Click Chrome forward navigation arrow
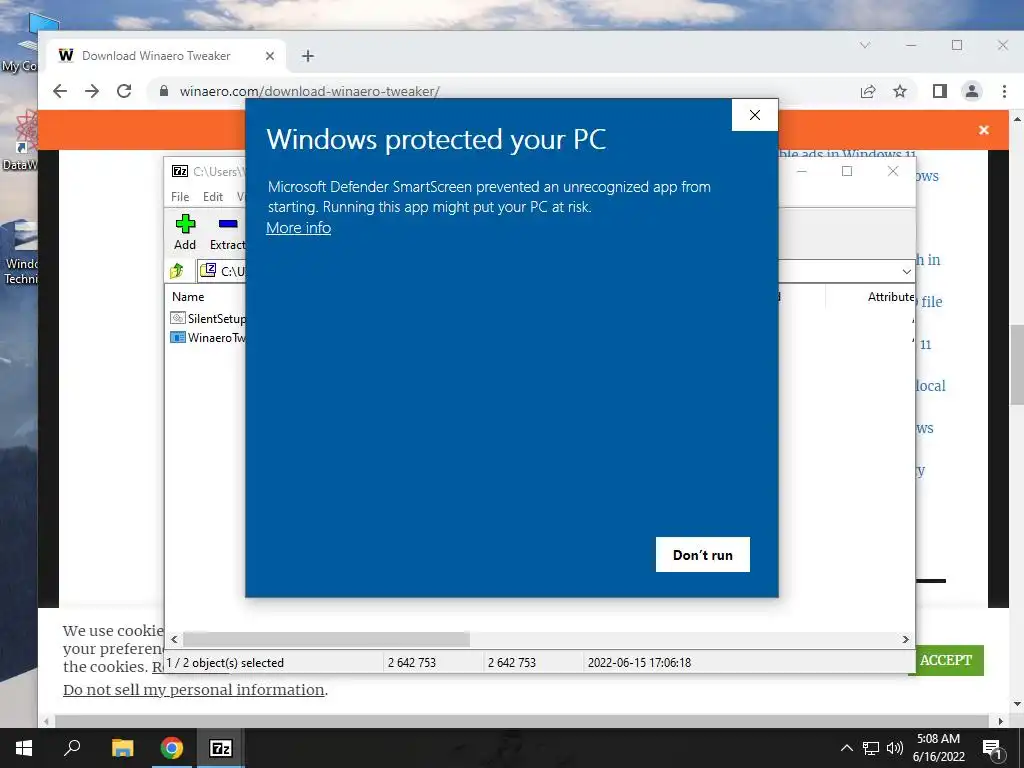The image size is (1024, 768). tap(92, 91)
